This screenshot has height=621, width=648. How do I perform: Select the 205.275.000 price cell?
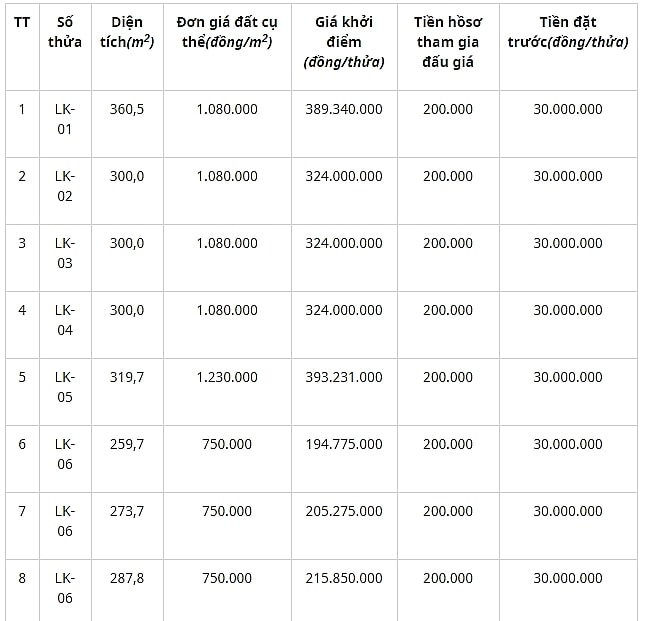pyautogui.click(x=344, y=511)
